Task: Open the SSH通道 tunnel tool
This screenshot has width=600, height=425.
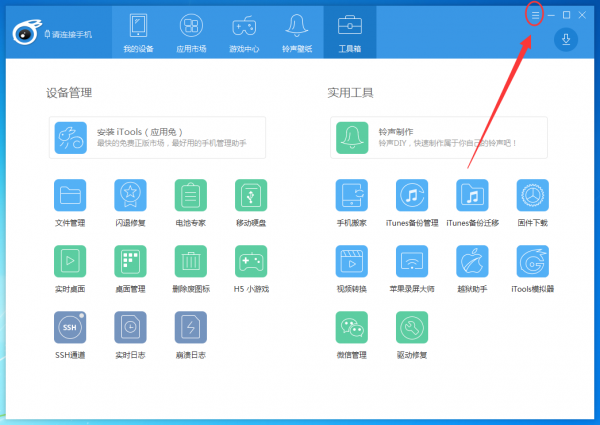Action: click(70, 327)
